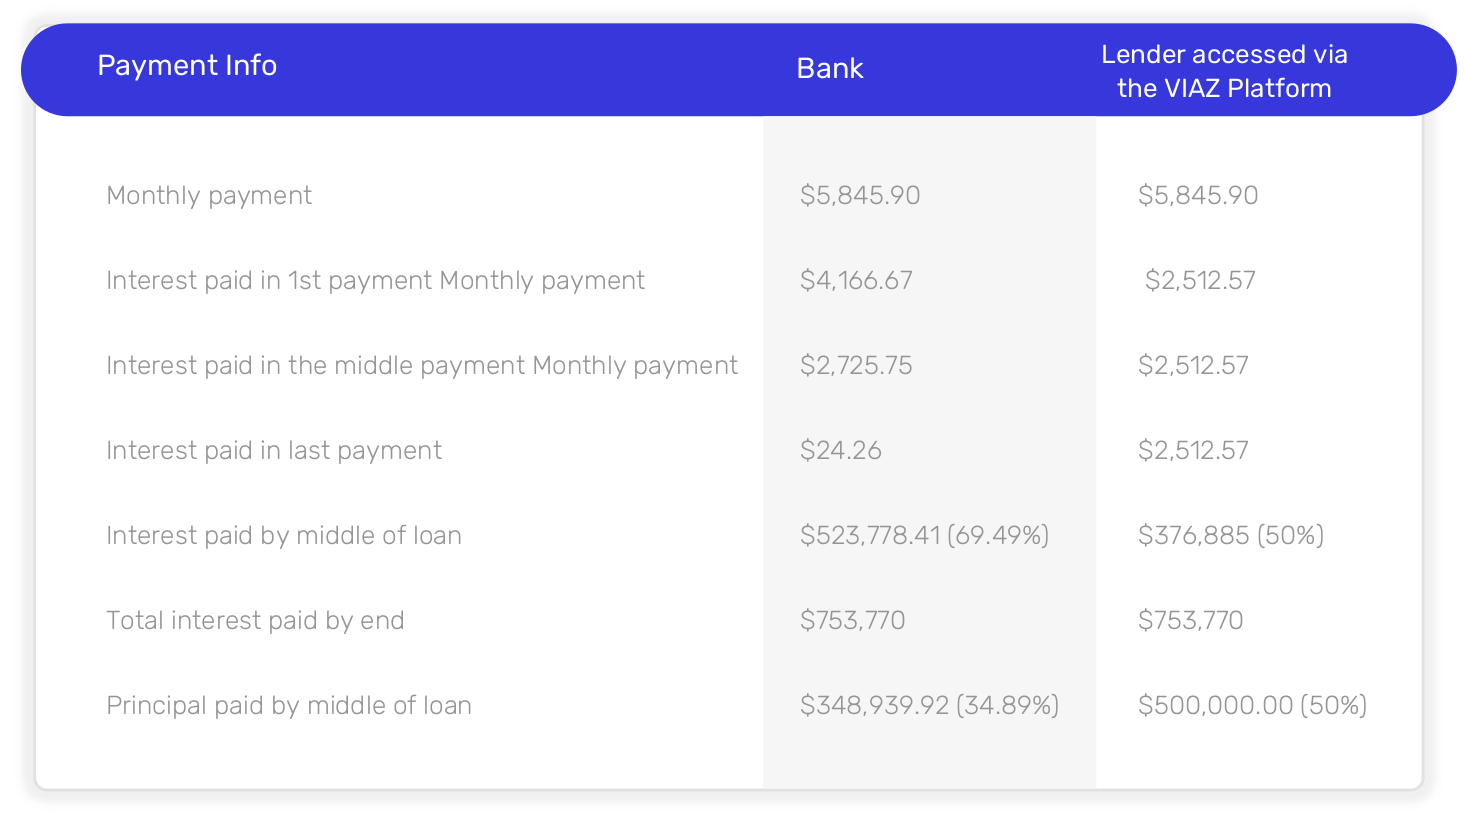Click the $500,000.00 (50%) principal value

1252,705
